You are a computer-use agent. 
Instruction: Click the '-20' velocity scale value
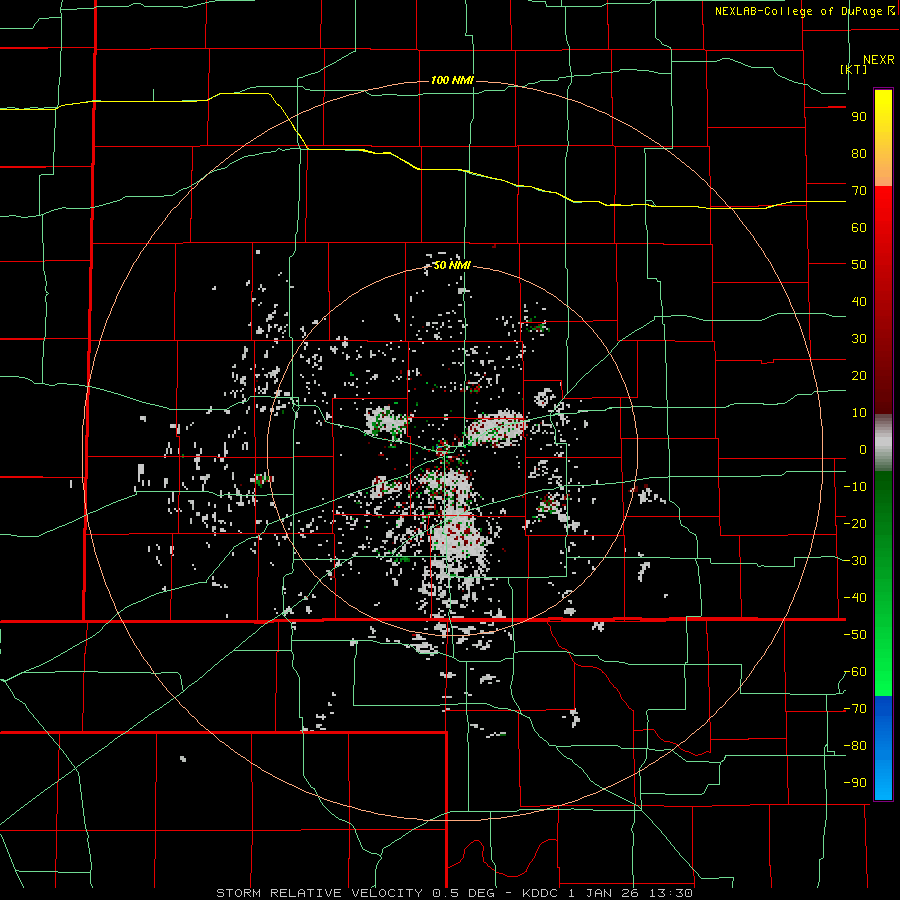click(855, 523)
